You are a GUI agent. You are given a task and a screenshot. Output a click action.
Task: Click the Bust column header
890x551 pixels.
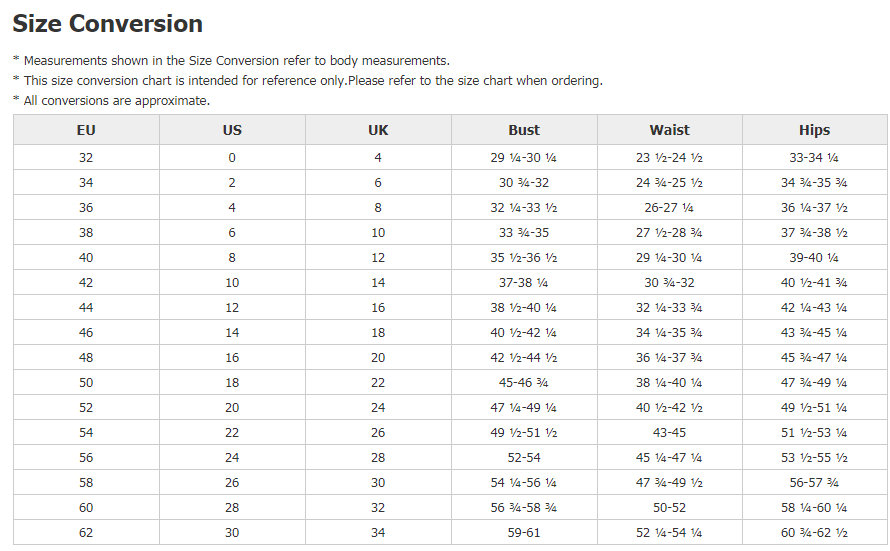(524, 130)
